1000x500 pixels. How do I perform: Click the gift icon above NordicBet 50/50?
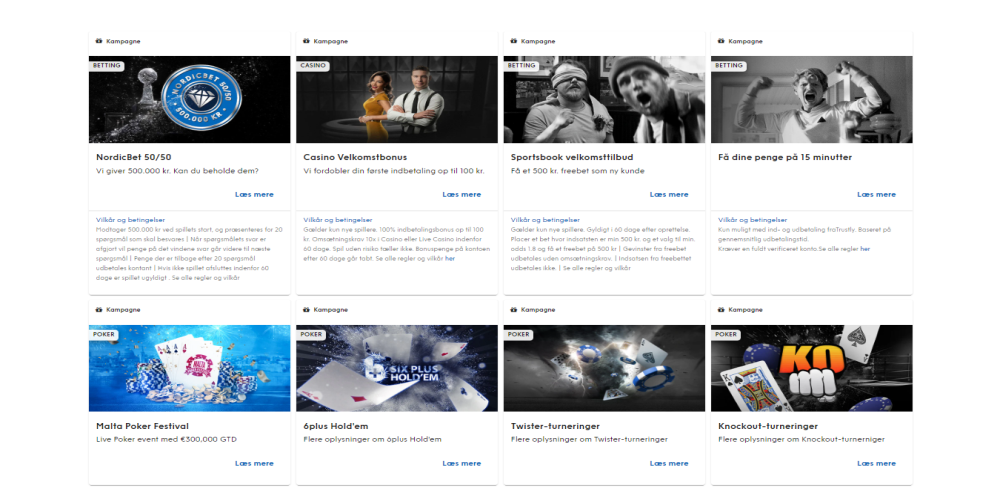click(x=99, y=41)
